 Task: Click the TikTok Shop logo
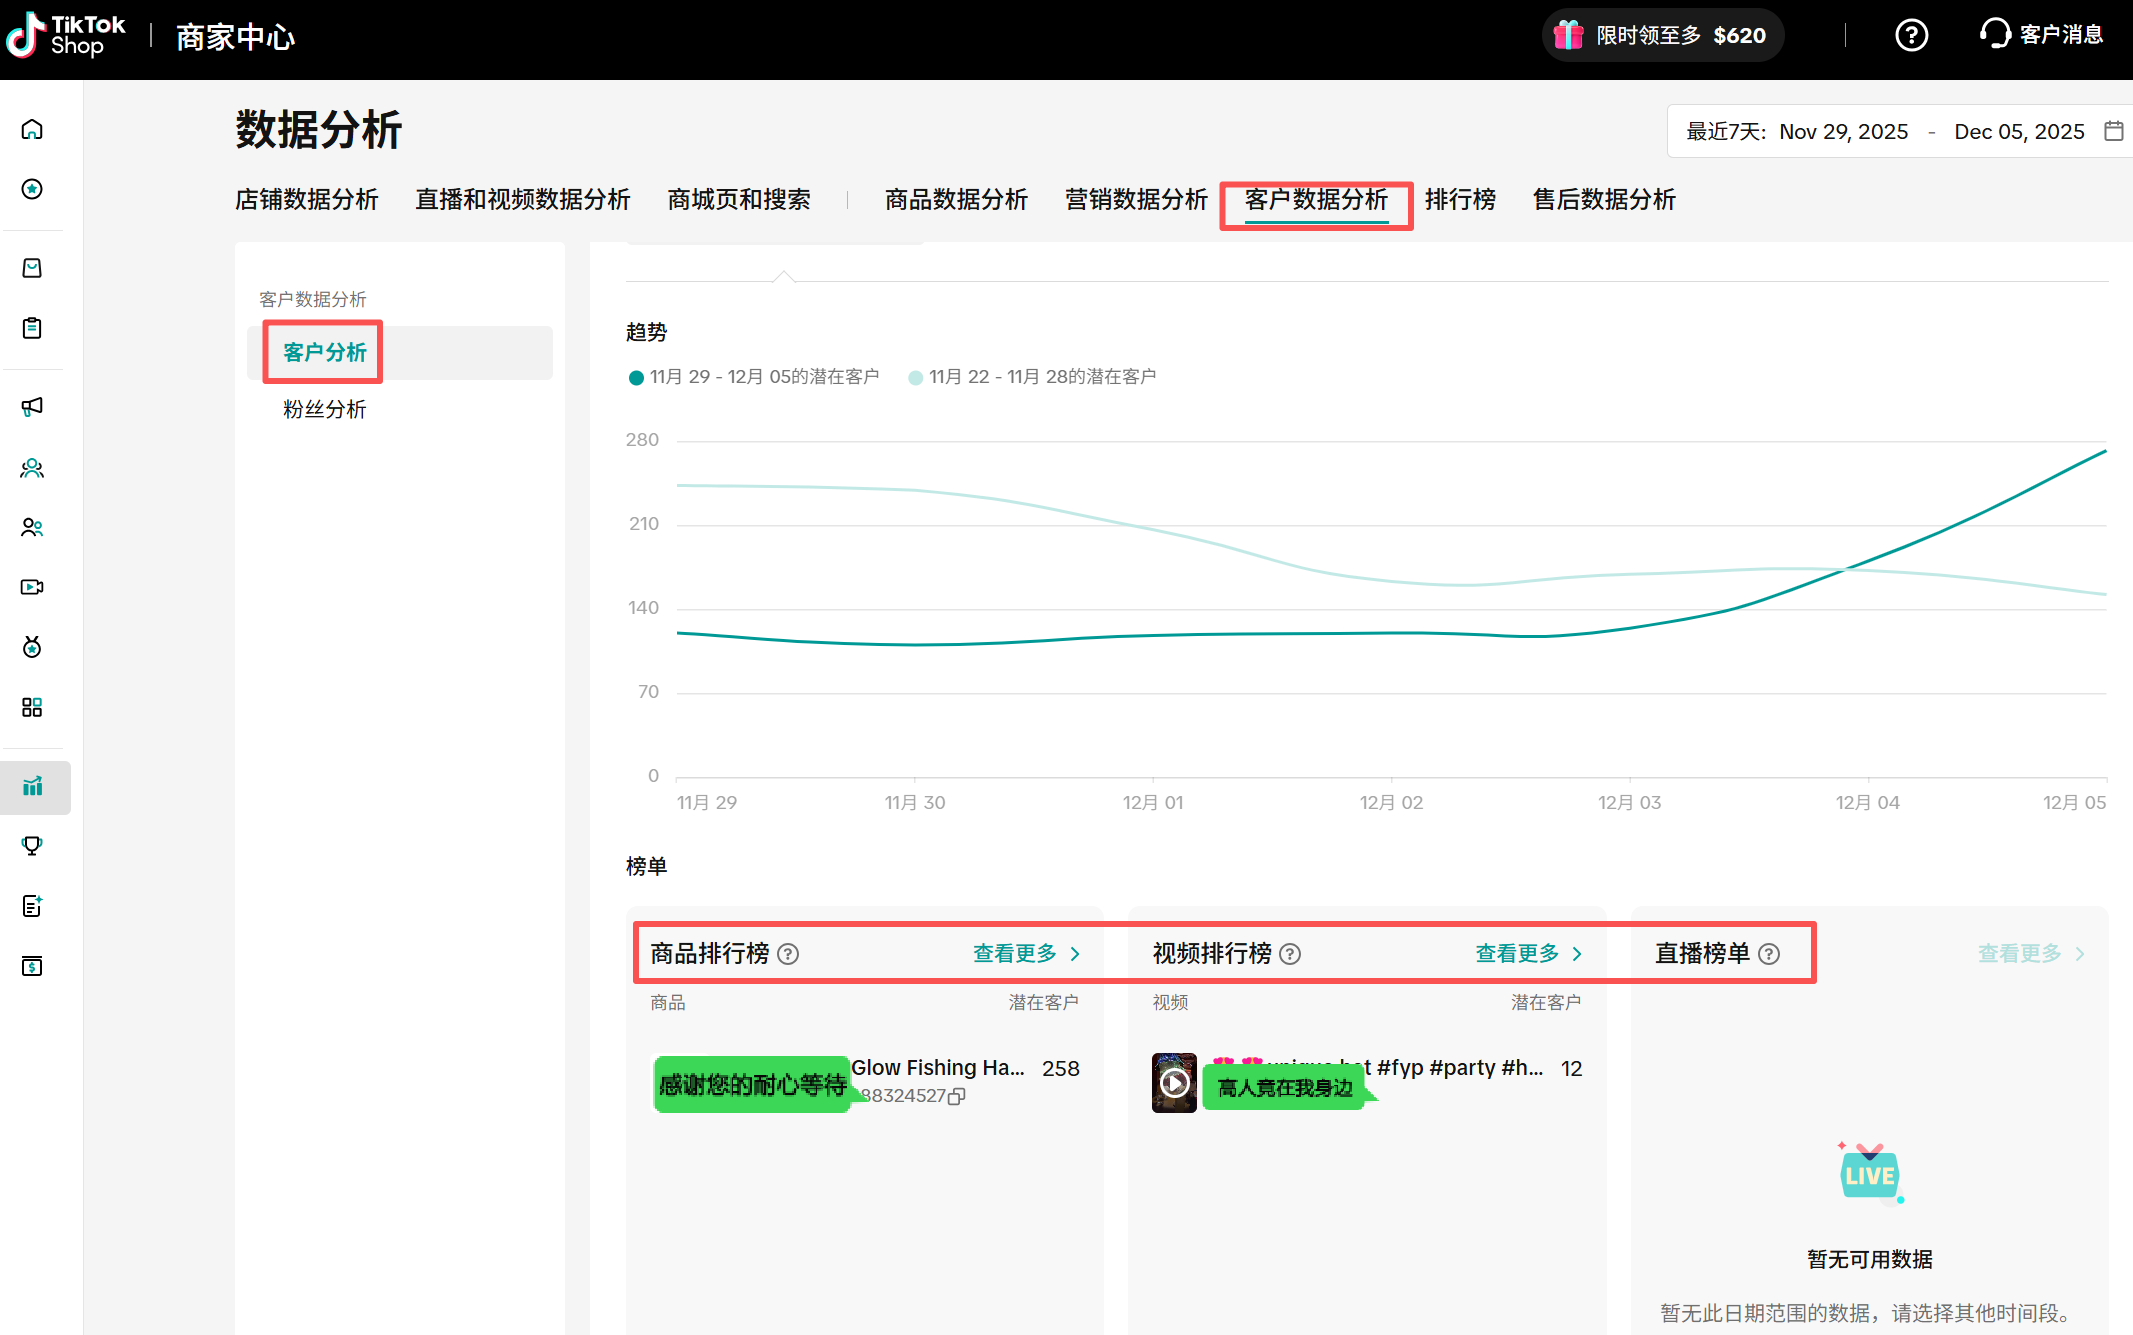pos(66,36)
